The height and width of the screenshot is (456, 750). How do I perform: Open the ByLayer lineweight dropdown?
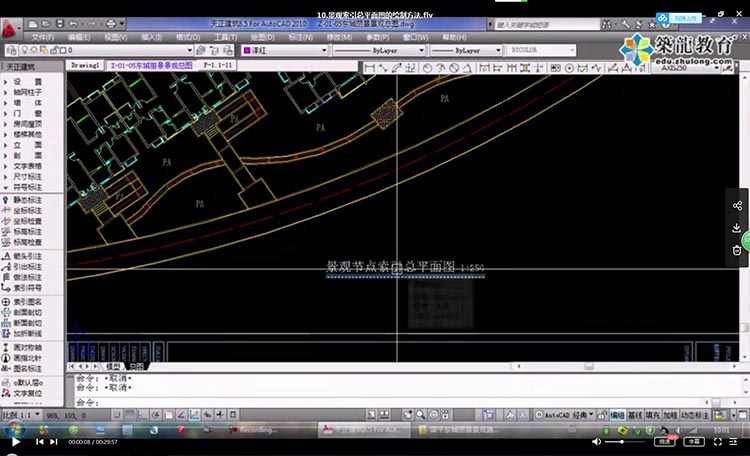[x=498, y=50]
